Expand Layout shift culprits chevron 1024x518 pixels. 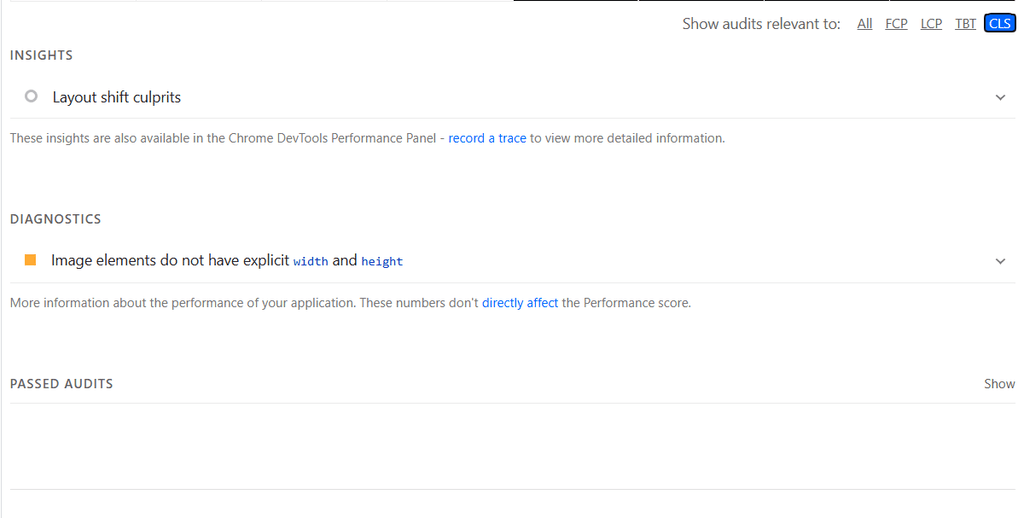tap(1000, 97)
